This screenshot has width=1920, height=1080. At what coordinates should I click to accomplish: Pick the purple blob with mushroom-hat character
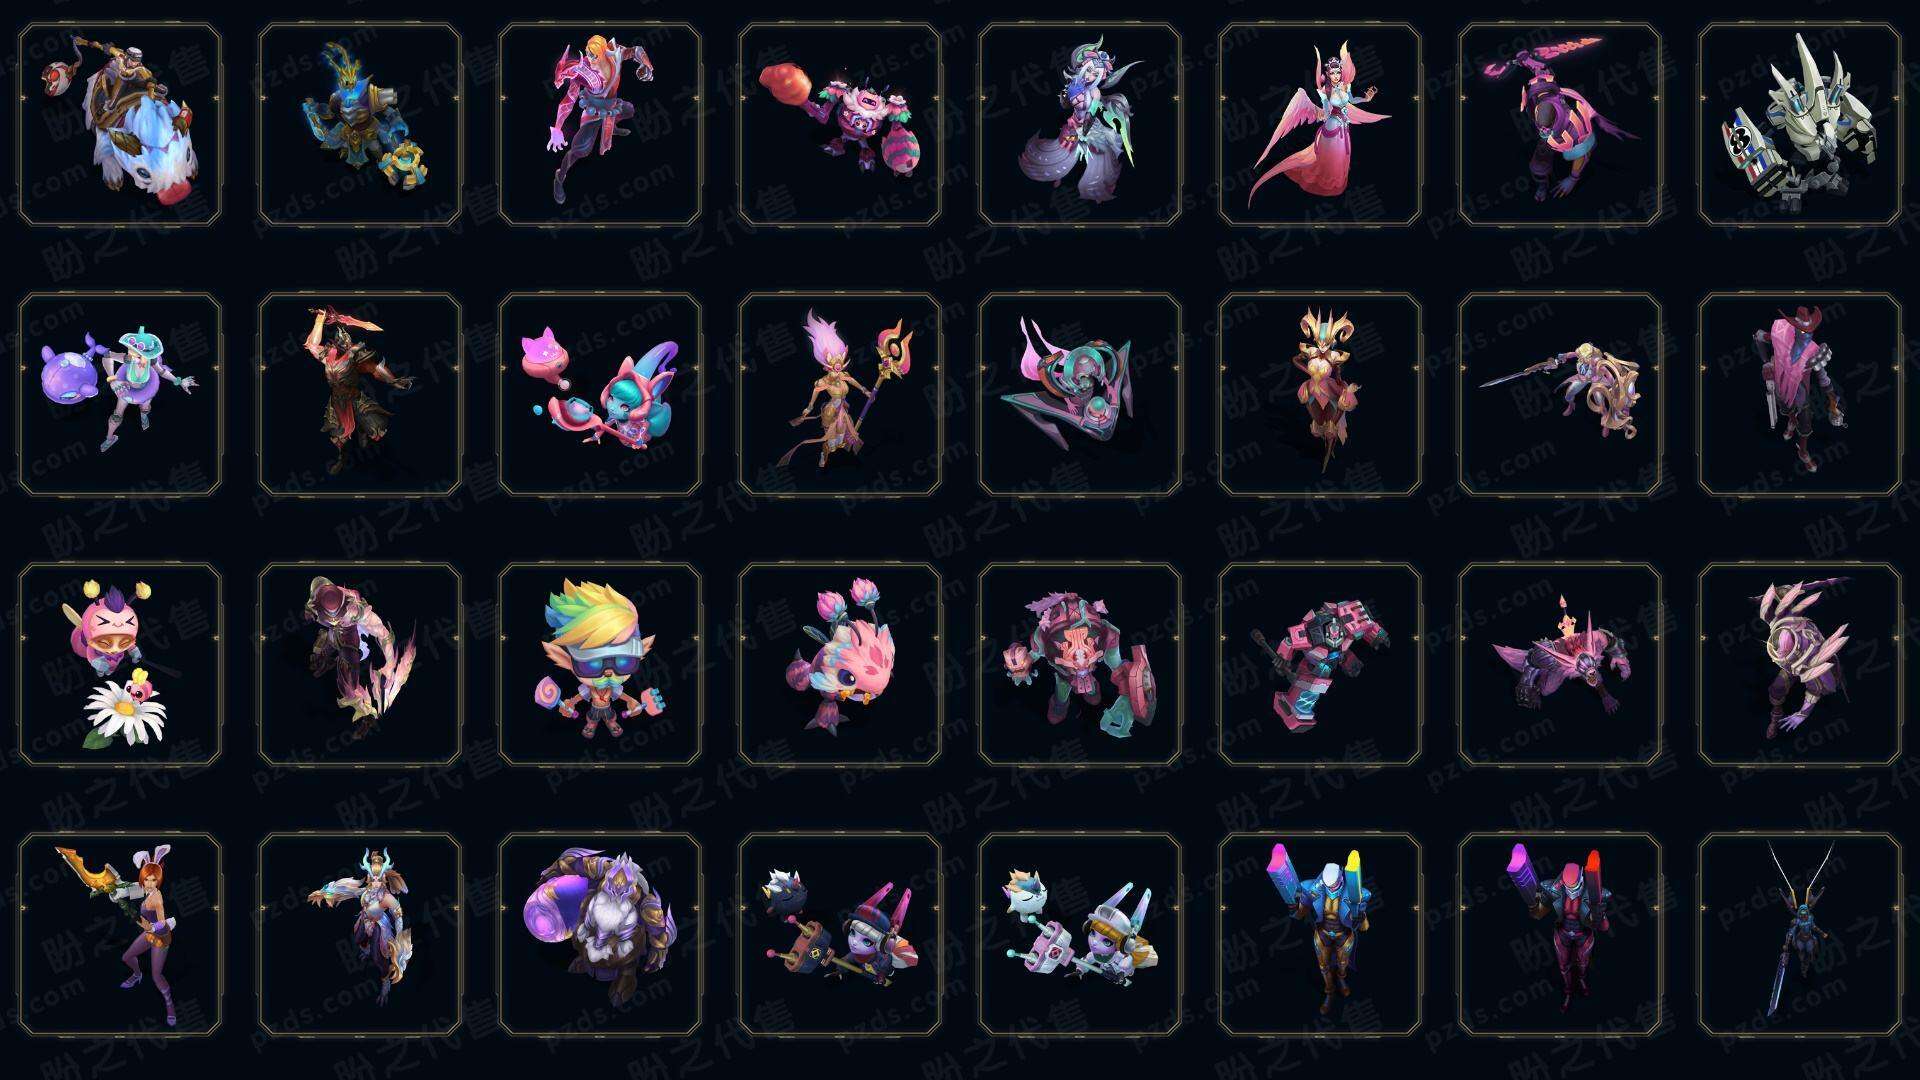120,394
